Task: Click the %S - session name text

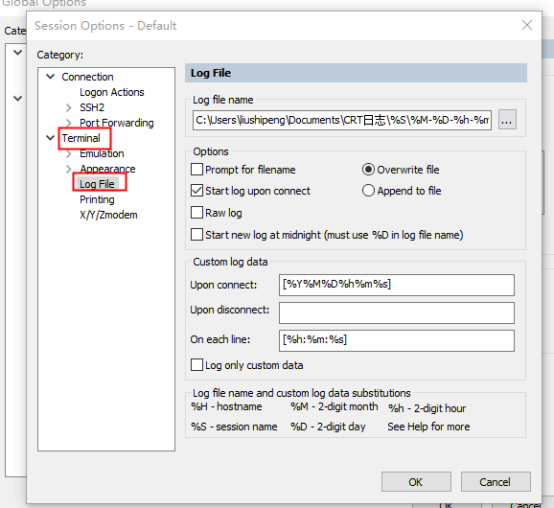Action: [x=234, y=427]
